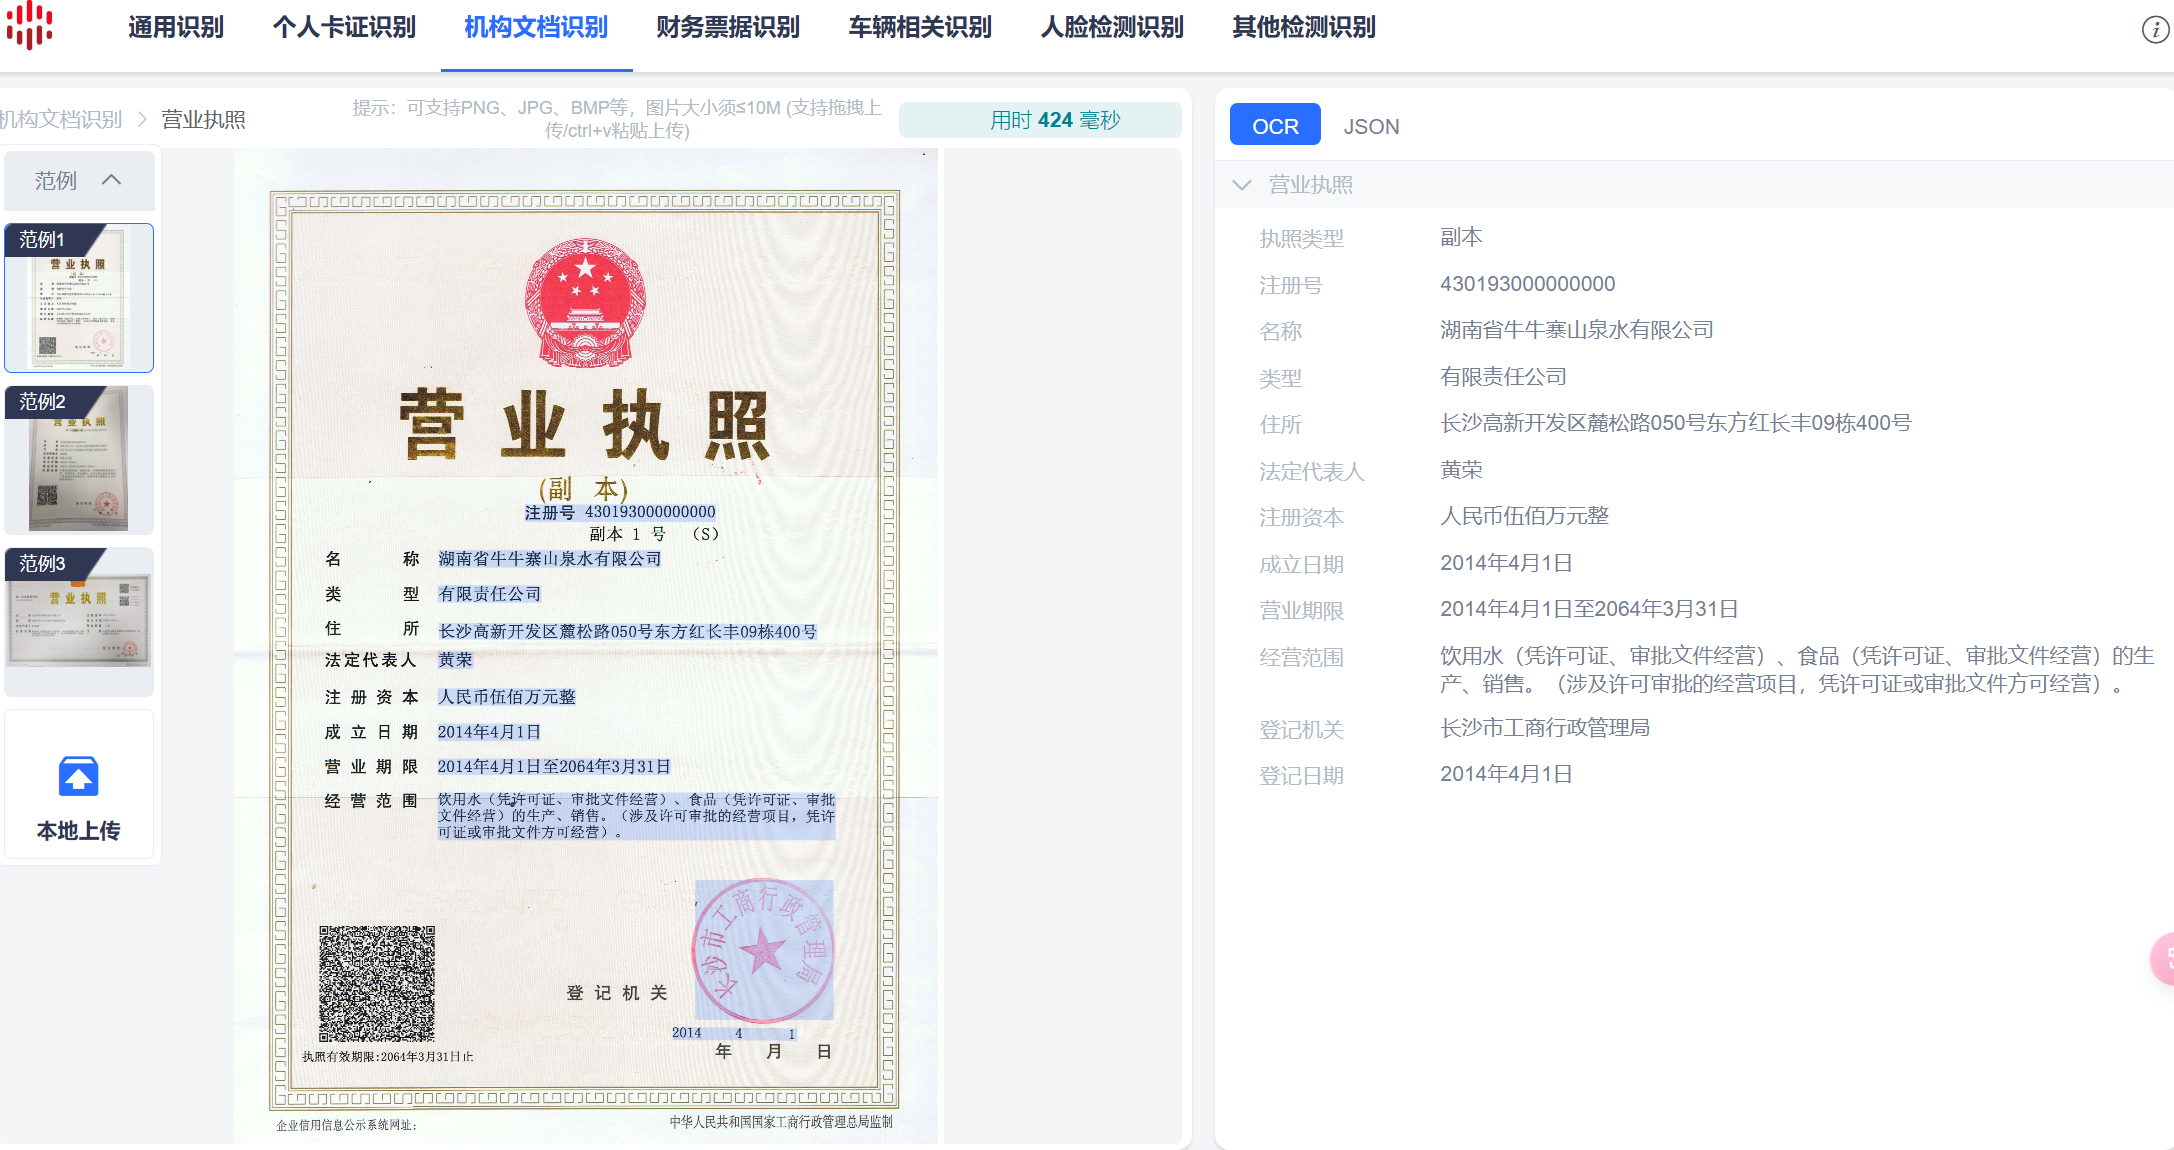Open the 个人卡证识别 tab
This screenshot has height=1150, width=2174.
344,28
